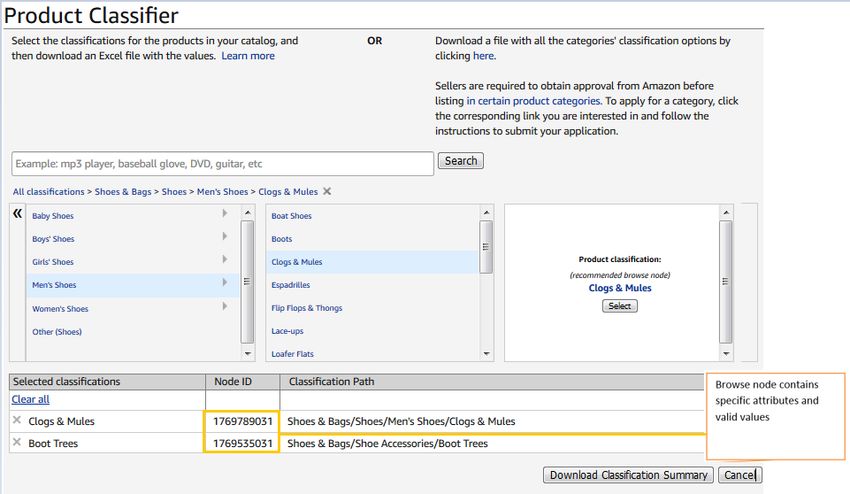Select Boys' Shoes in the category list
Screen dimensions: 850x494
[x=53, y=239]
